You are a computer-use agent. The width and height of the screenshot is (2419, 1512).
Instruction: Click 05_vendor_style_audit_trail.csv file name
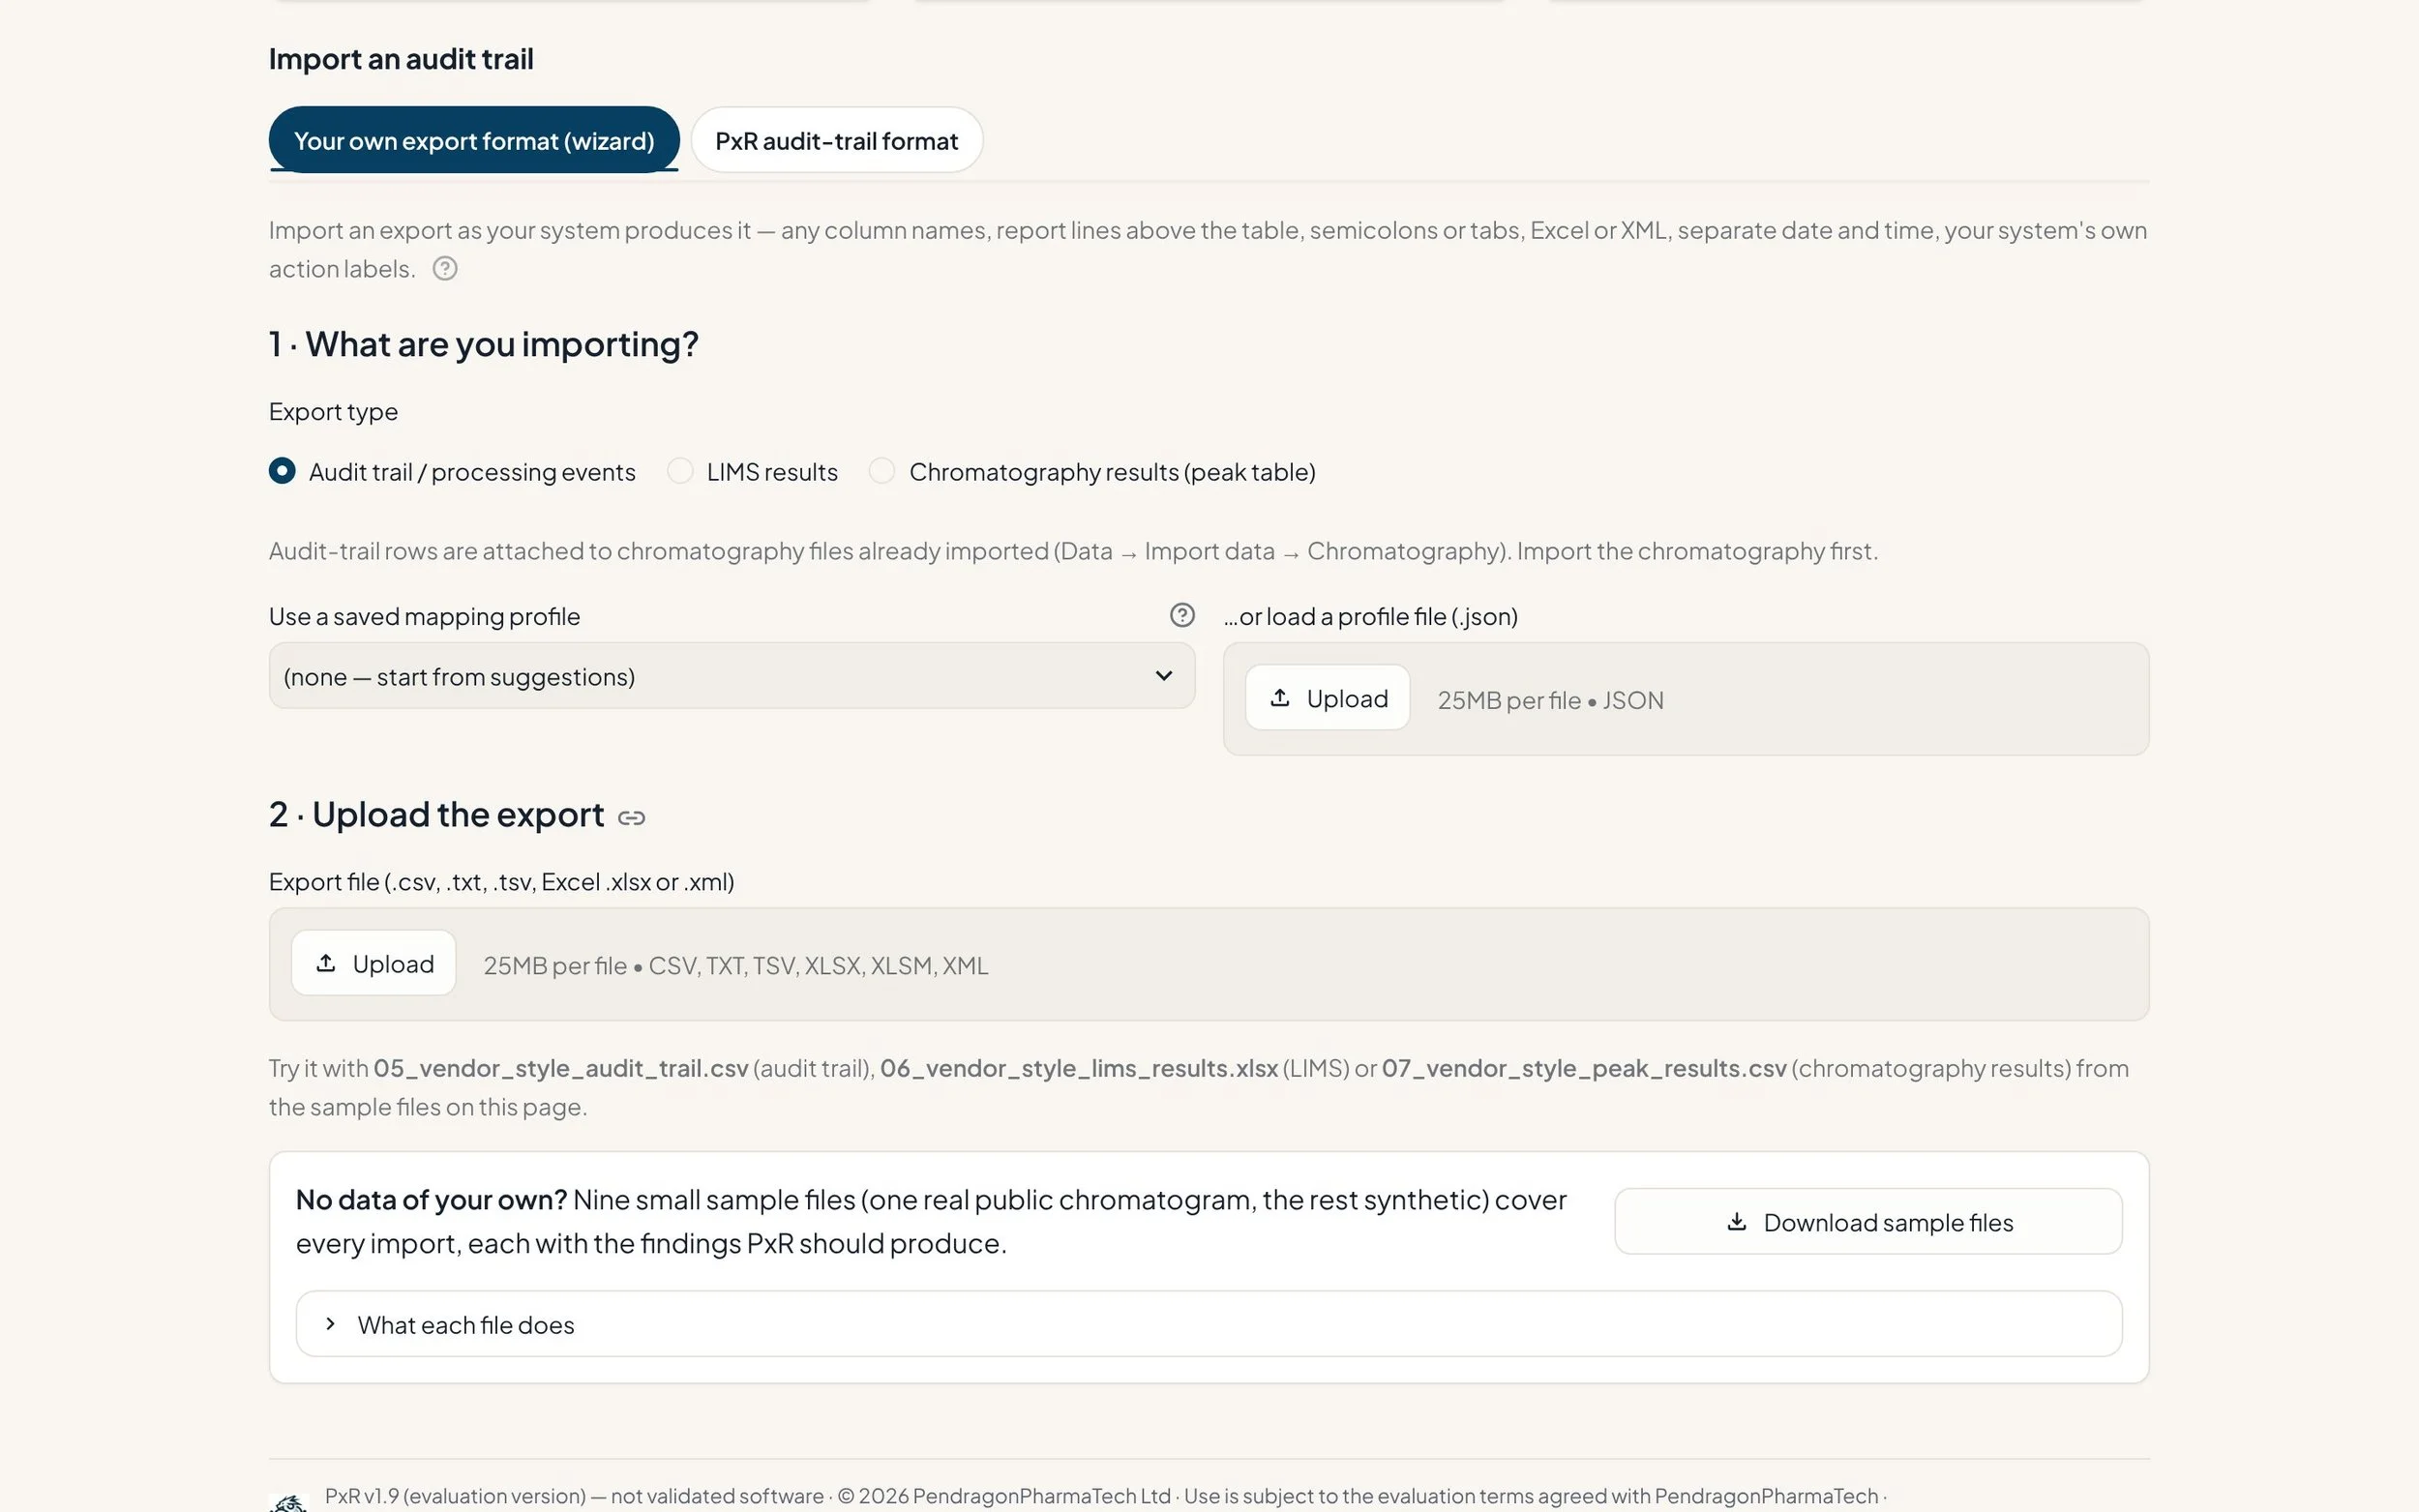pyautogui.click(x=560, y=1068)
